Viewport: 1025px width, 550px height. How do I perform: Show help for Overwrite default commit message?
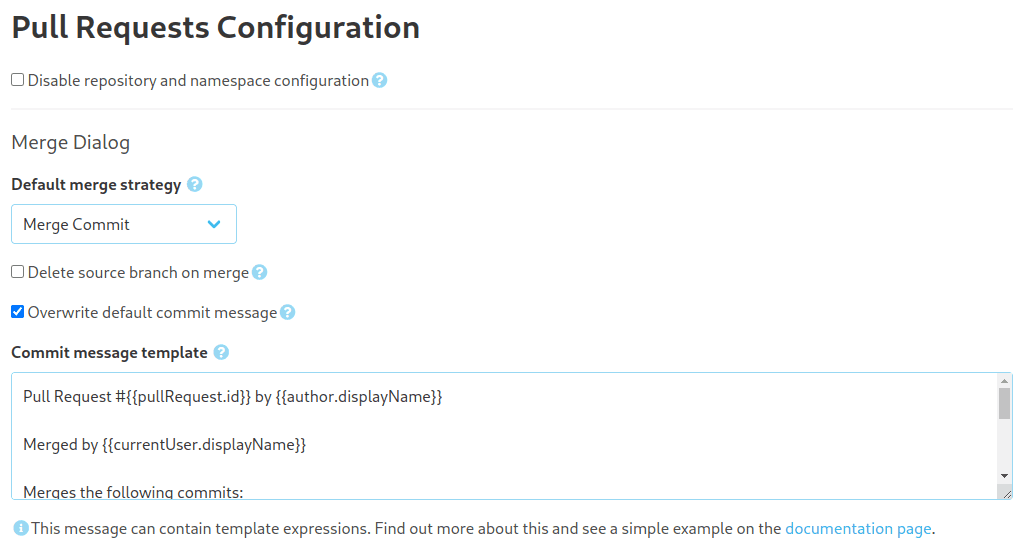pyautogui.click(x=288, y=313)
